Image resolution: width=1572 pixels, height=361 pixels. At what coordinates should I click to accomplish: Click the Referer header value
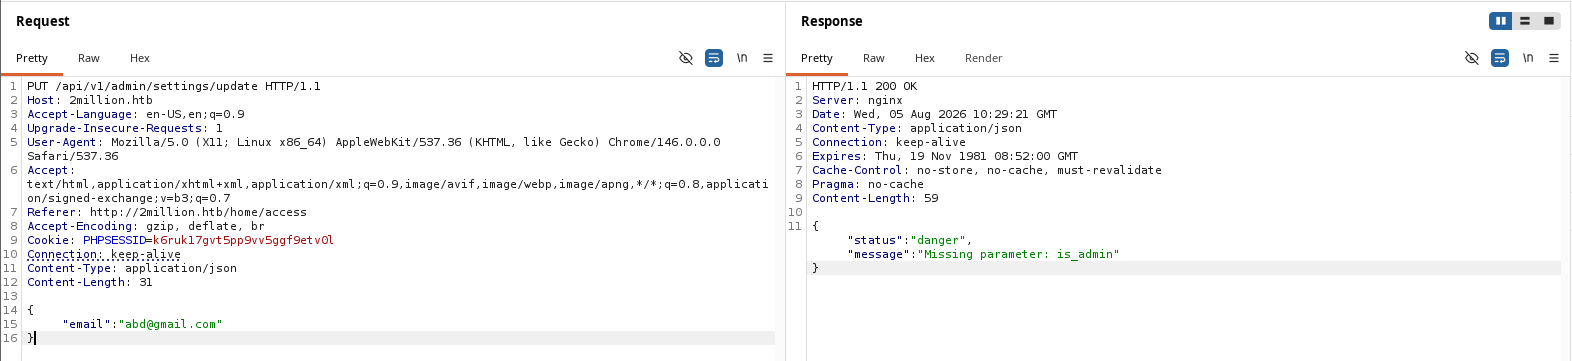pyautogui.click(x=198, y=212)
